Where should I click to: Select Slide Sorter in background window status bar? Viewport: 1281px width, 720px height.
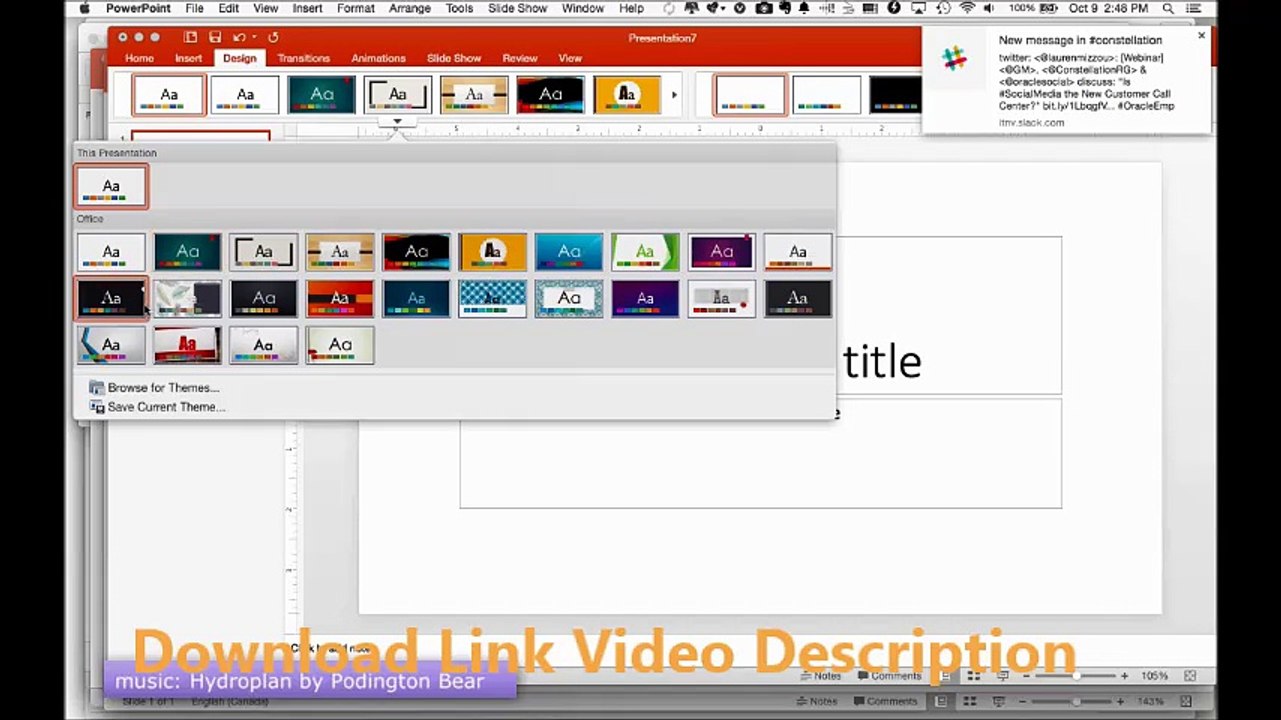(x=970, y=701)
